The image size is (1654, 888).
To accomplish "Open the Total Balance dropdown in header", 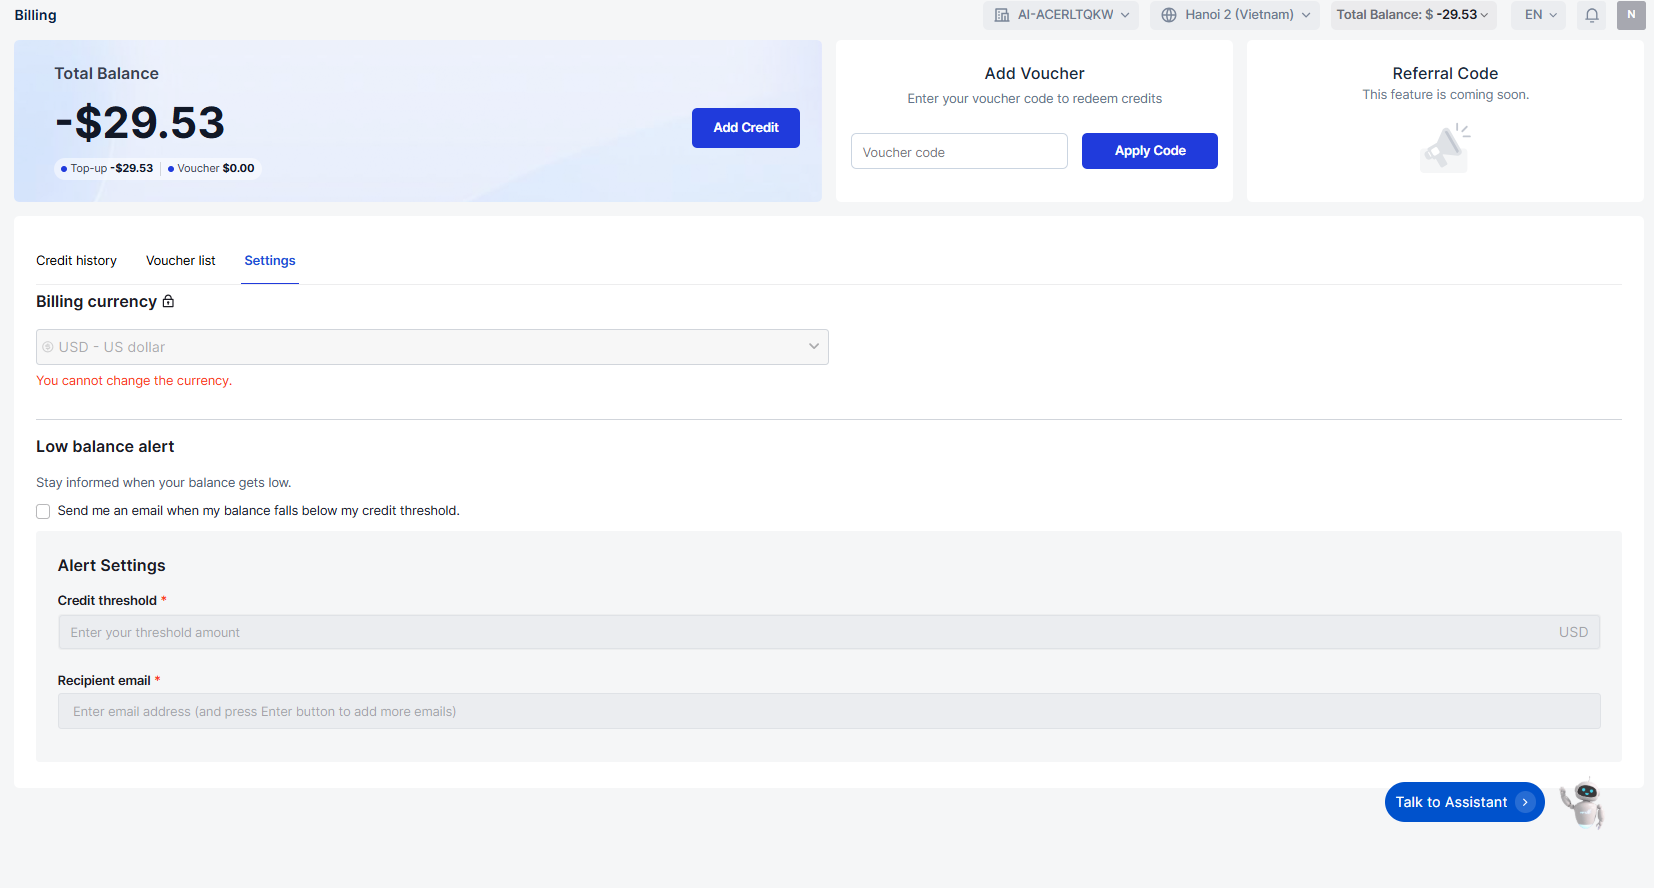I will click(x=1412, y=15).
